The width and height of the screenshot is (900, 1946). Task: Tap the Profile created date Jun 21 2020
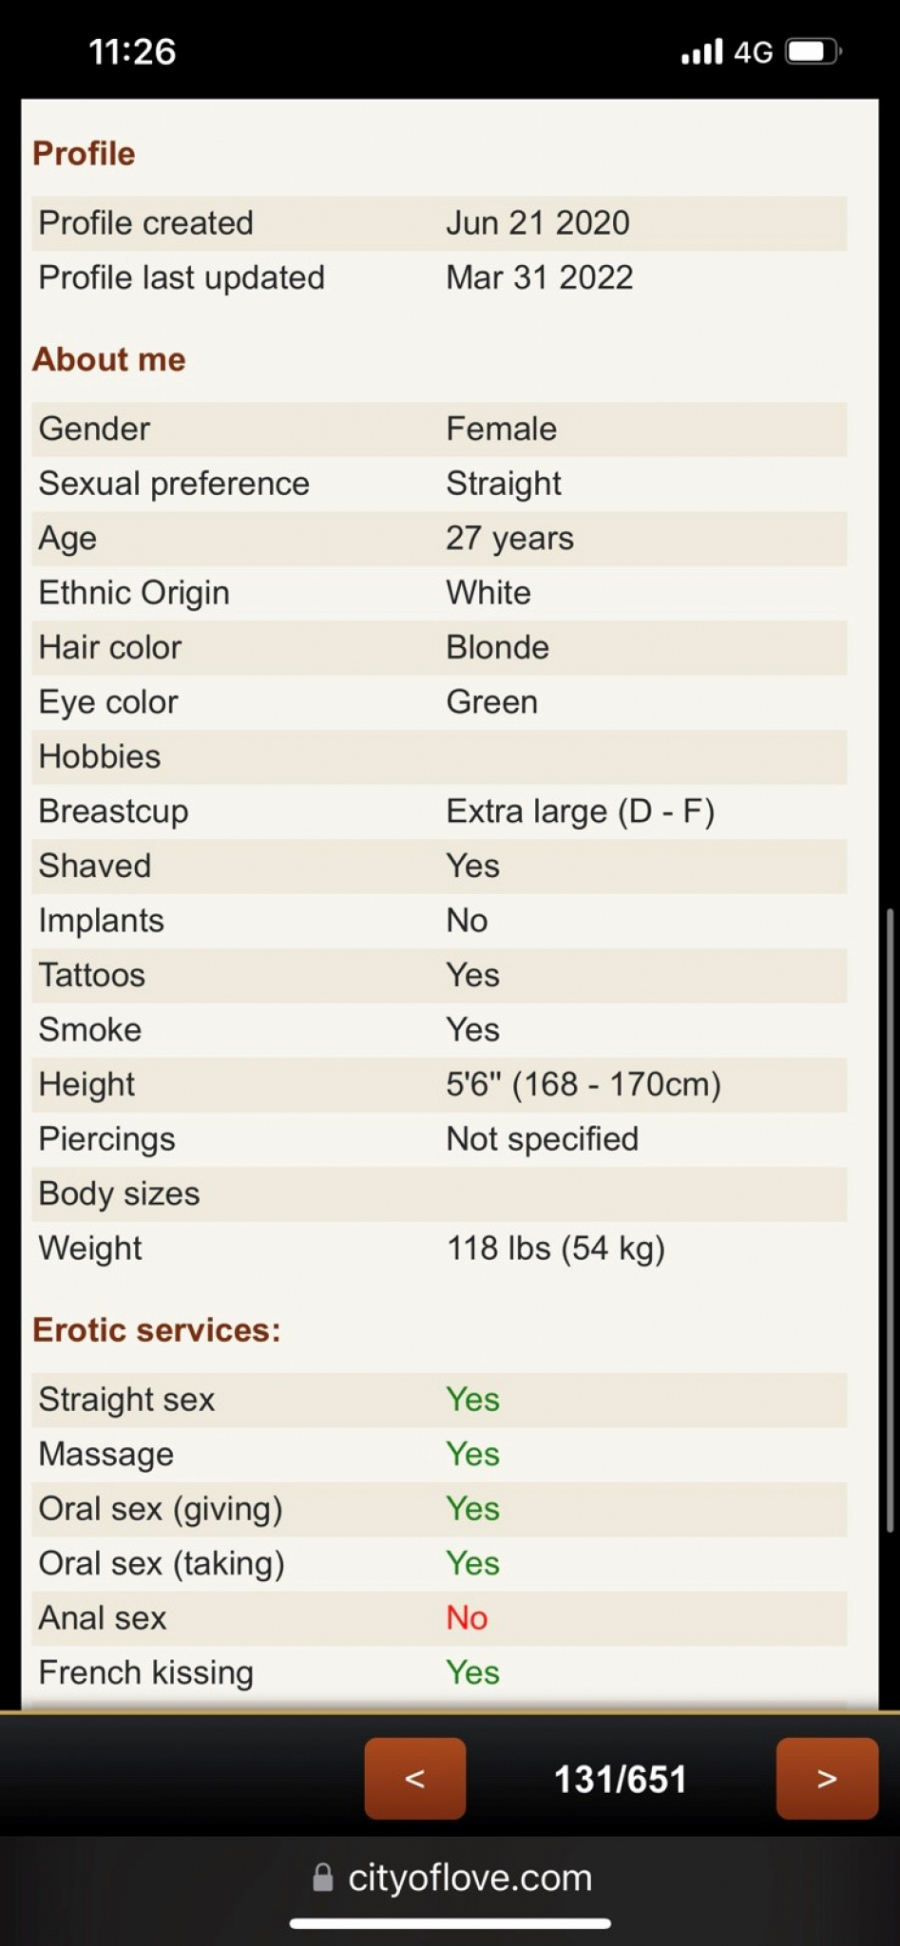538,223
